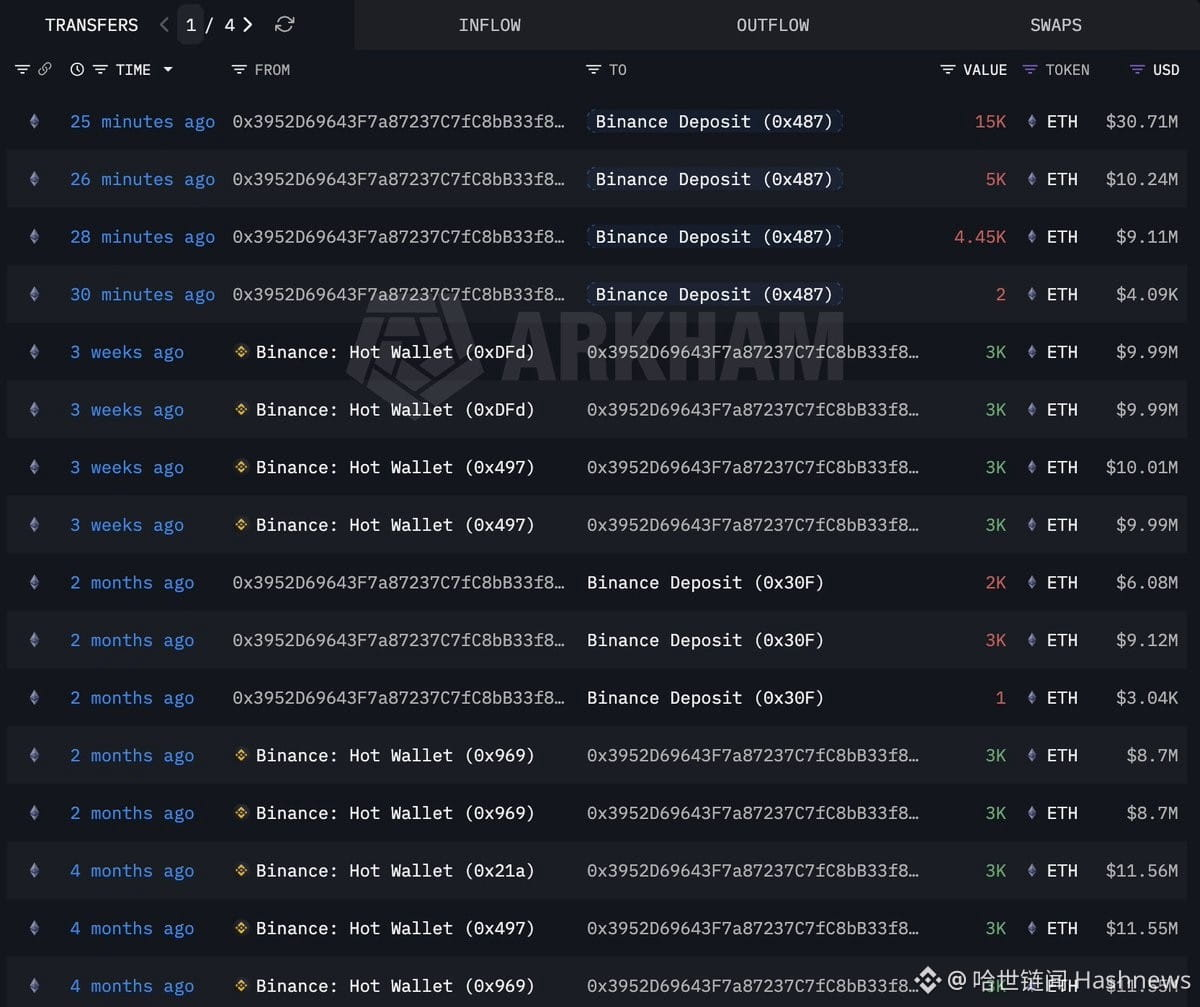Select the TRANSFERS tab
Screen dimensions: 1200x1007
coord(91,25)
